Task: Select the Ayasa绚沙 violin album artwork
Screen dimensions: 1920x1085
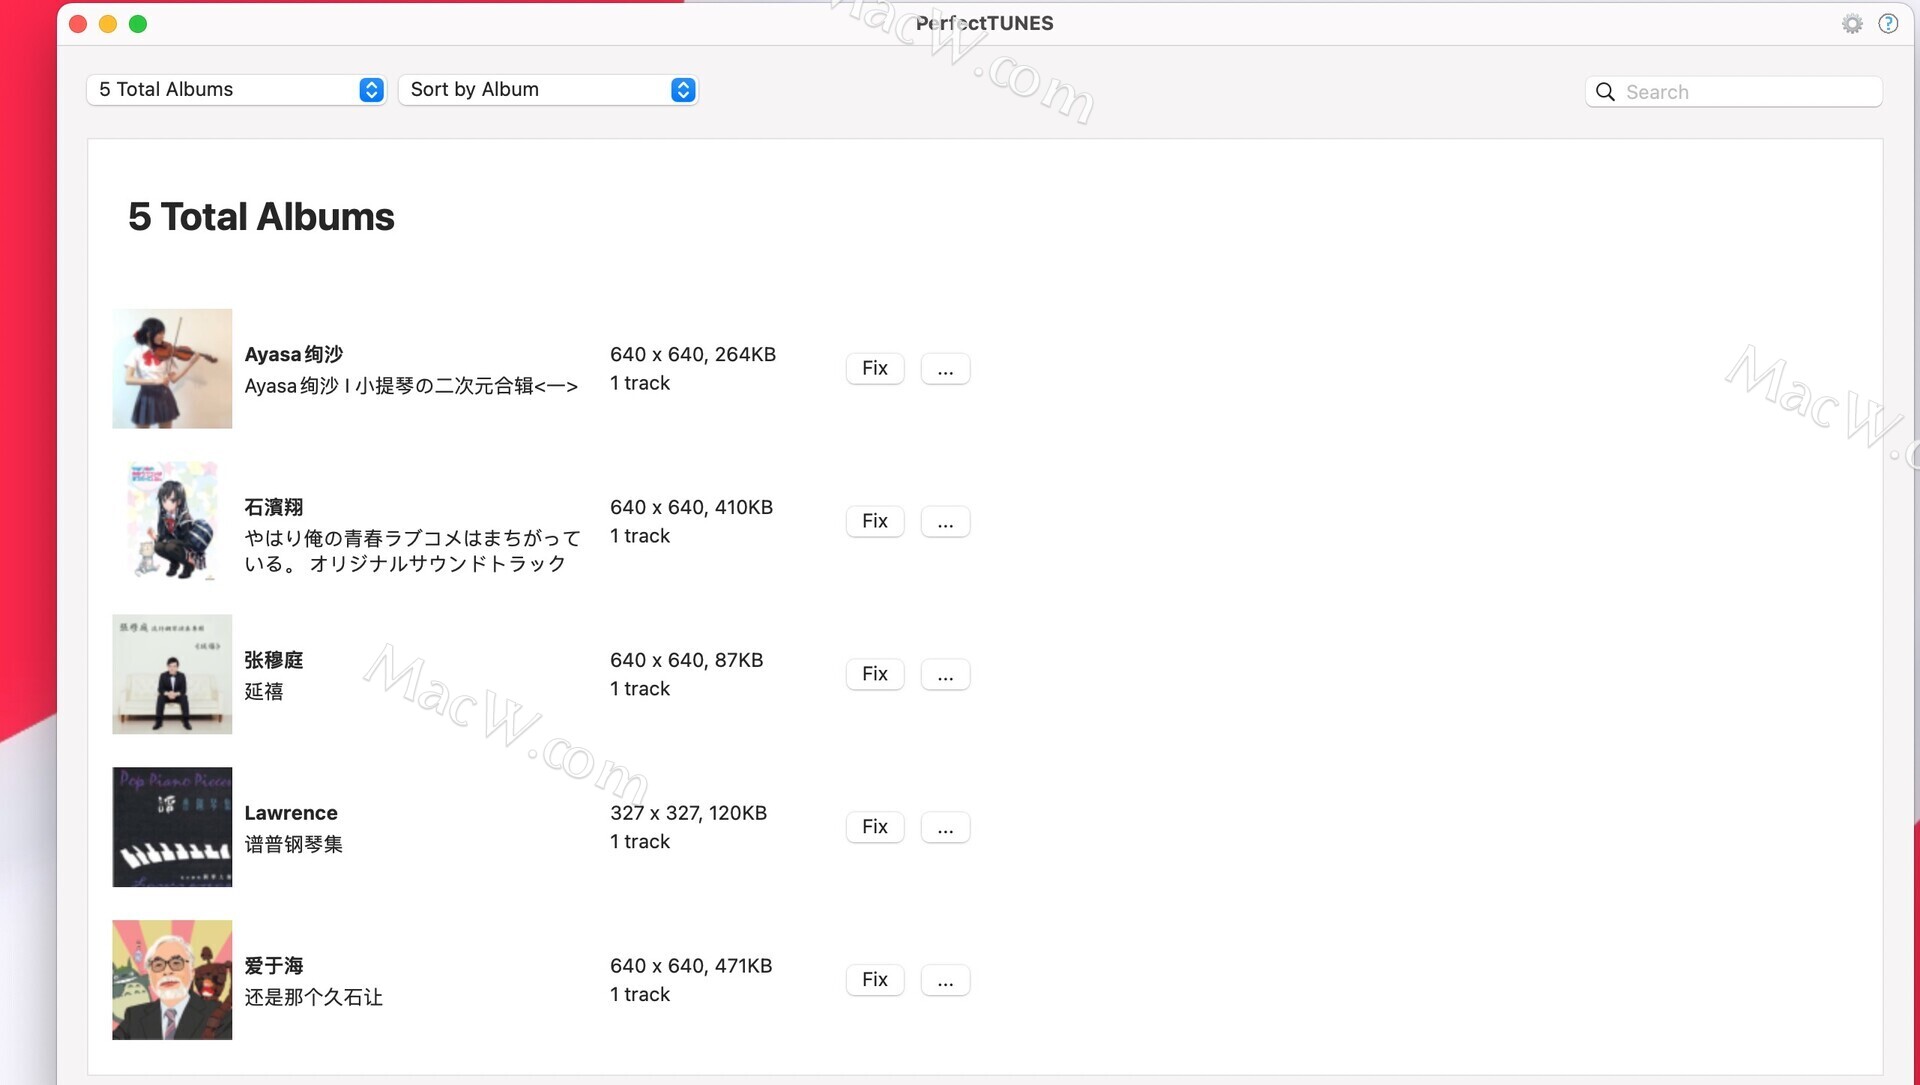Action: click(x=172, y=368)
